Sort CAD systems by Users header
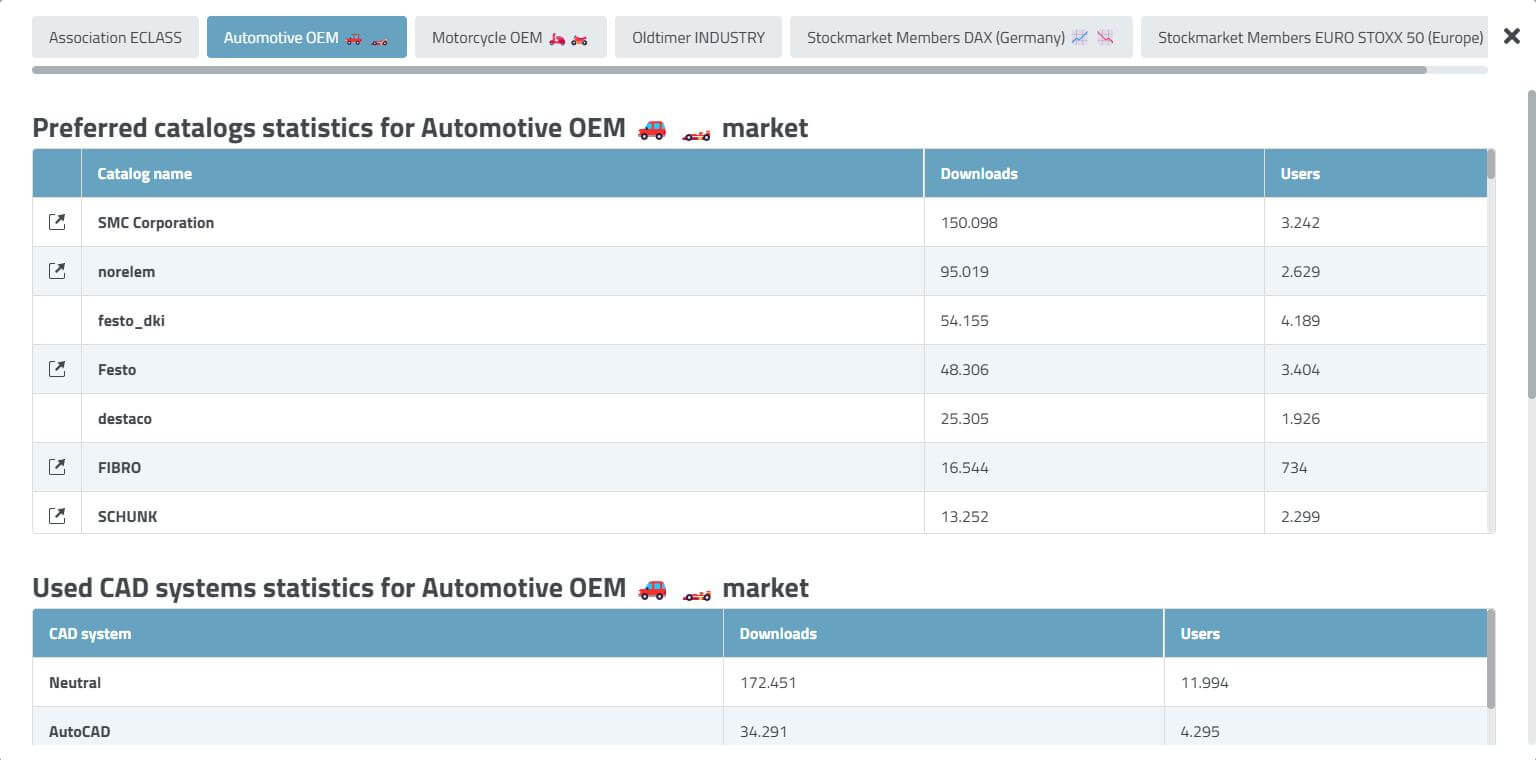Screen dimensions: 1536x760 point(1325,633)
